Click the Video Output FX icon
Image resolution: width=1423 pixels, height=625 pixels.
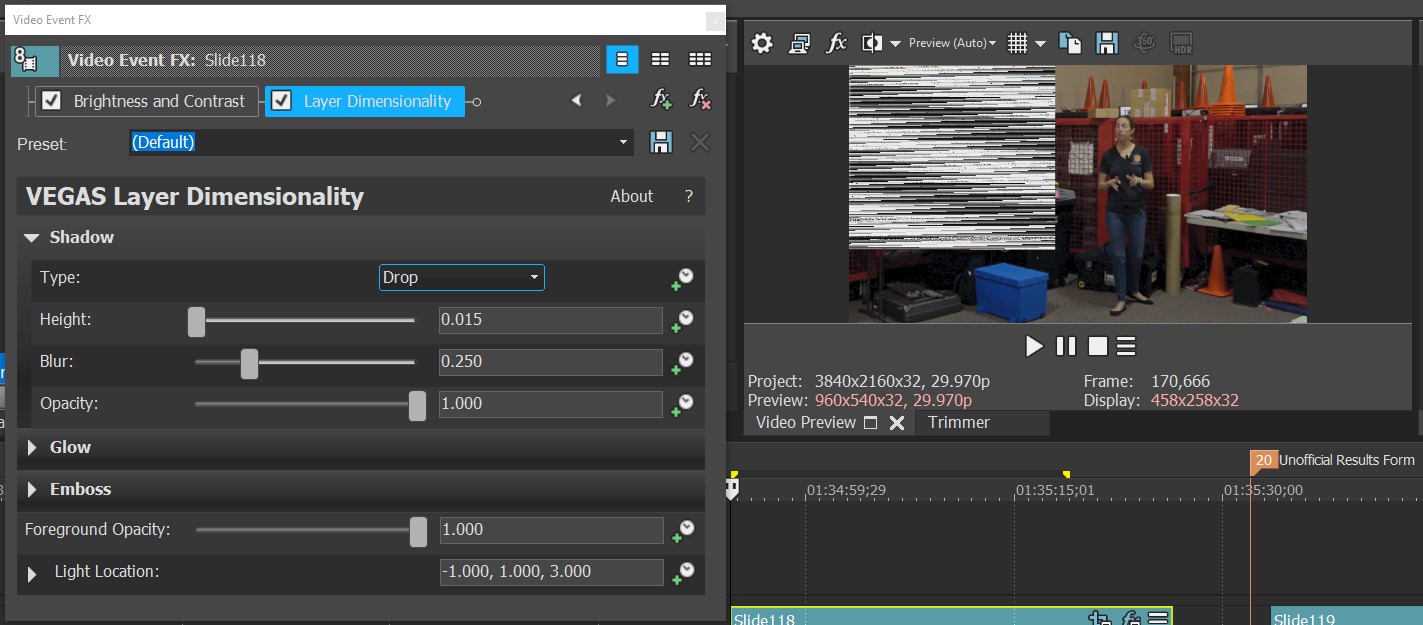click(x=836, y=43)
